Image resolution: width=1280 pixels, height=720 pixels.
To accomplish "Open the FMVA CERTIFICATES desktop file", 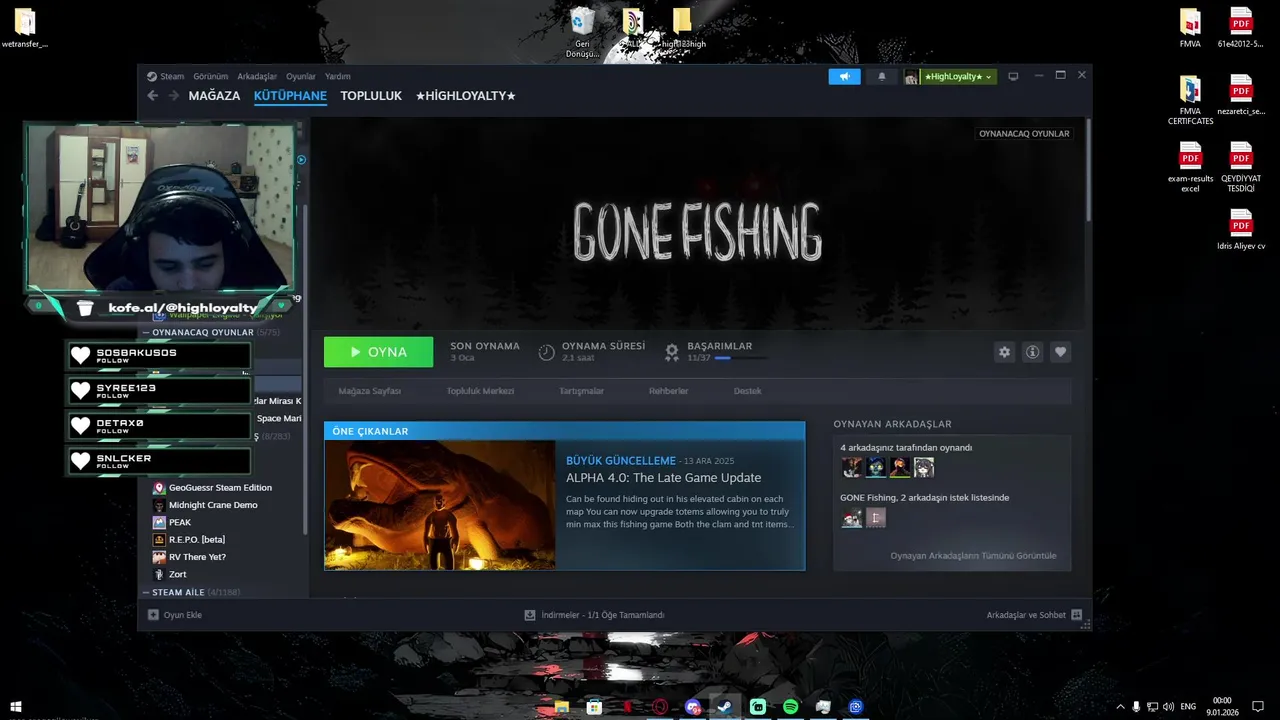I will point(1190,100).
